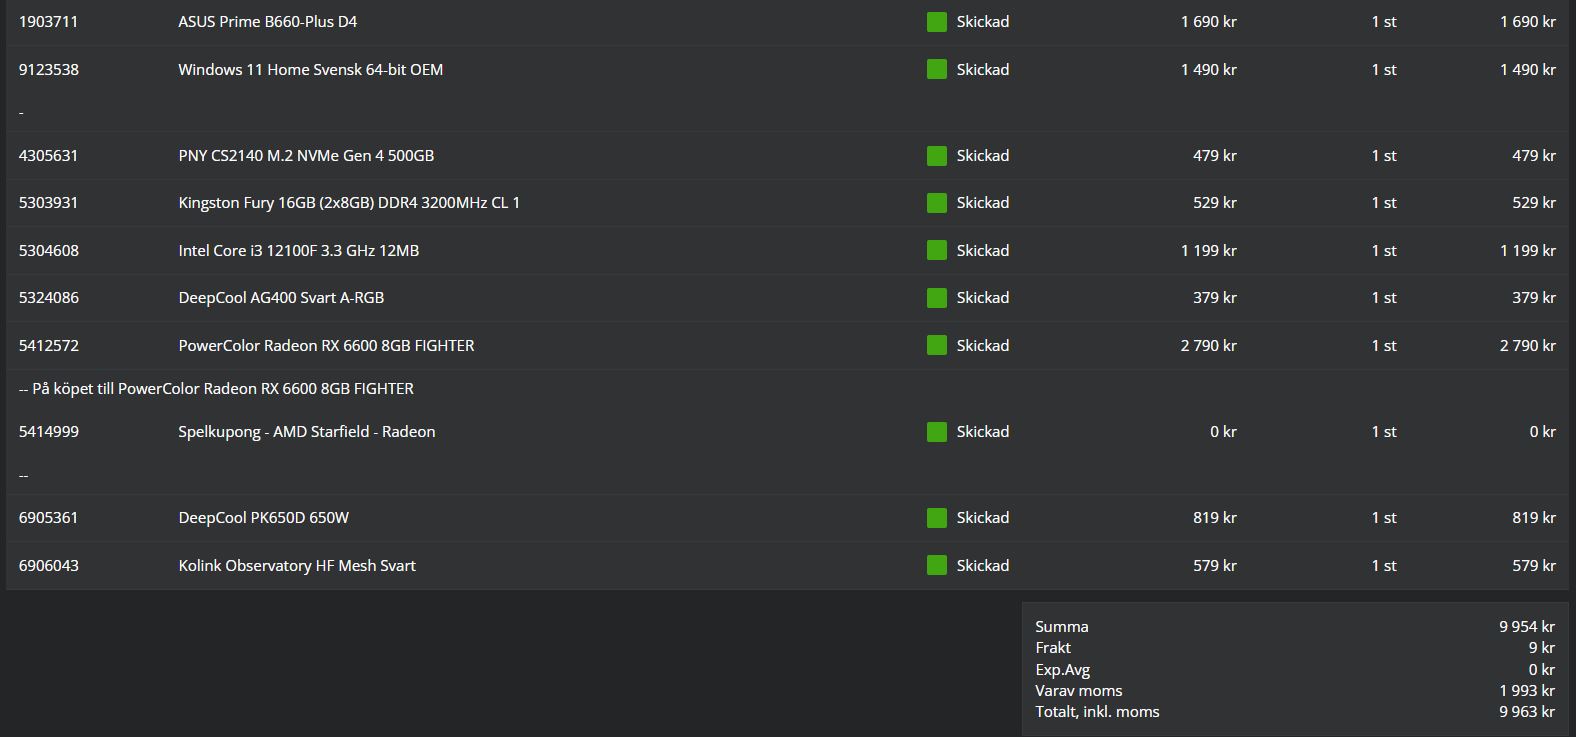This screenshot has height=737, width=1576.
Task: Click the green status icon for DeepCool AG400
Action: pos(937,298)
